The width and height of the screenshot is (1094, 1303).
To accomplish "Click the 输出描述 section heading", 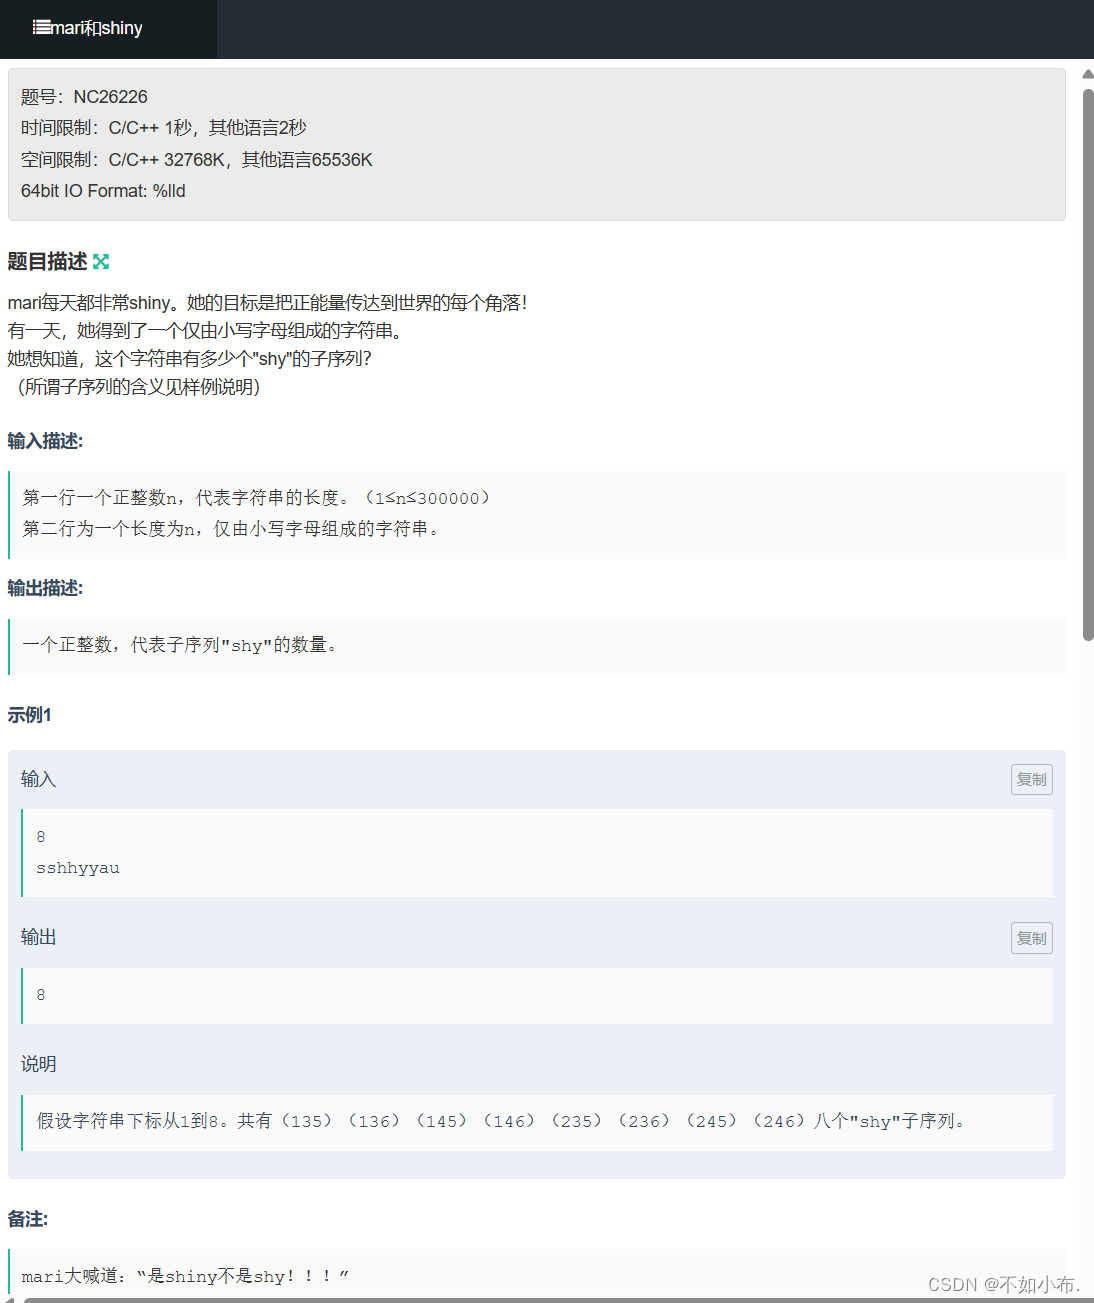I will point(45,589).
